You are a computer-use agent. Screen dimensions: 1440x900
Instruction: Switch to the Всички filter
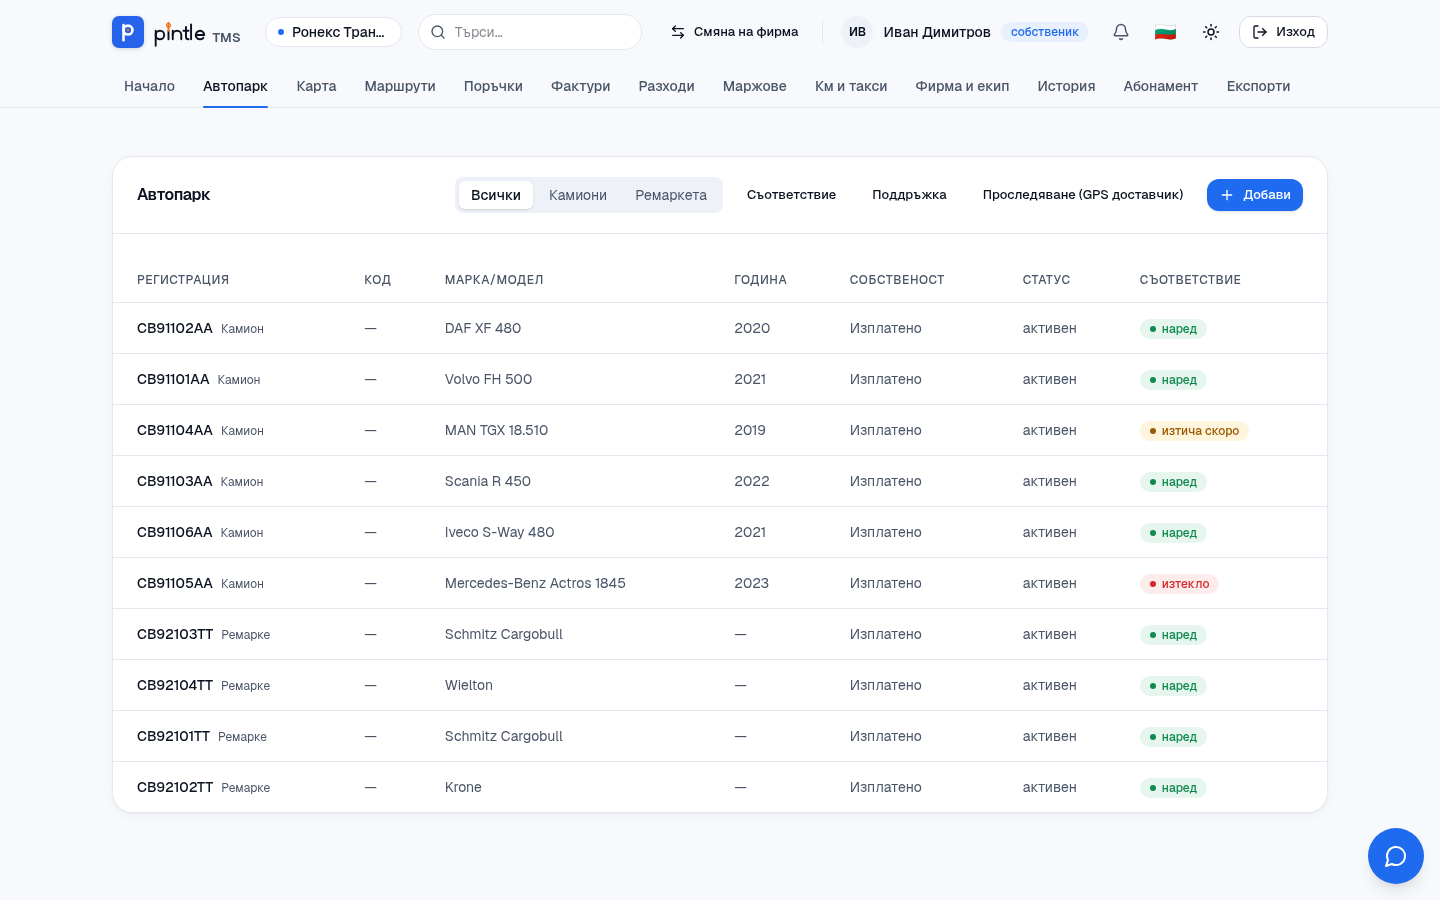496,195
